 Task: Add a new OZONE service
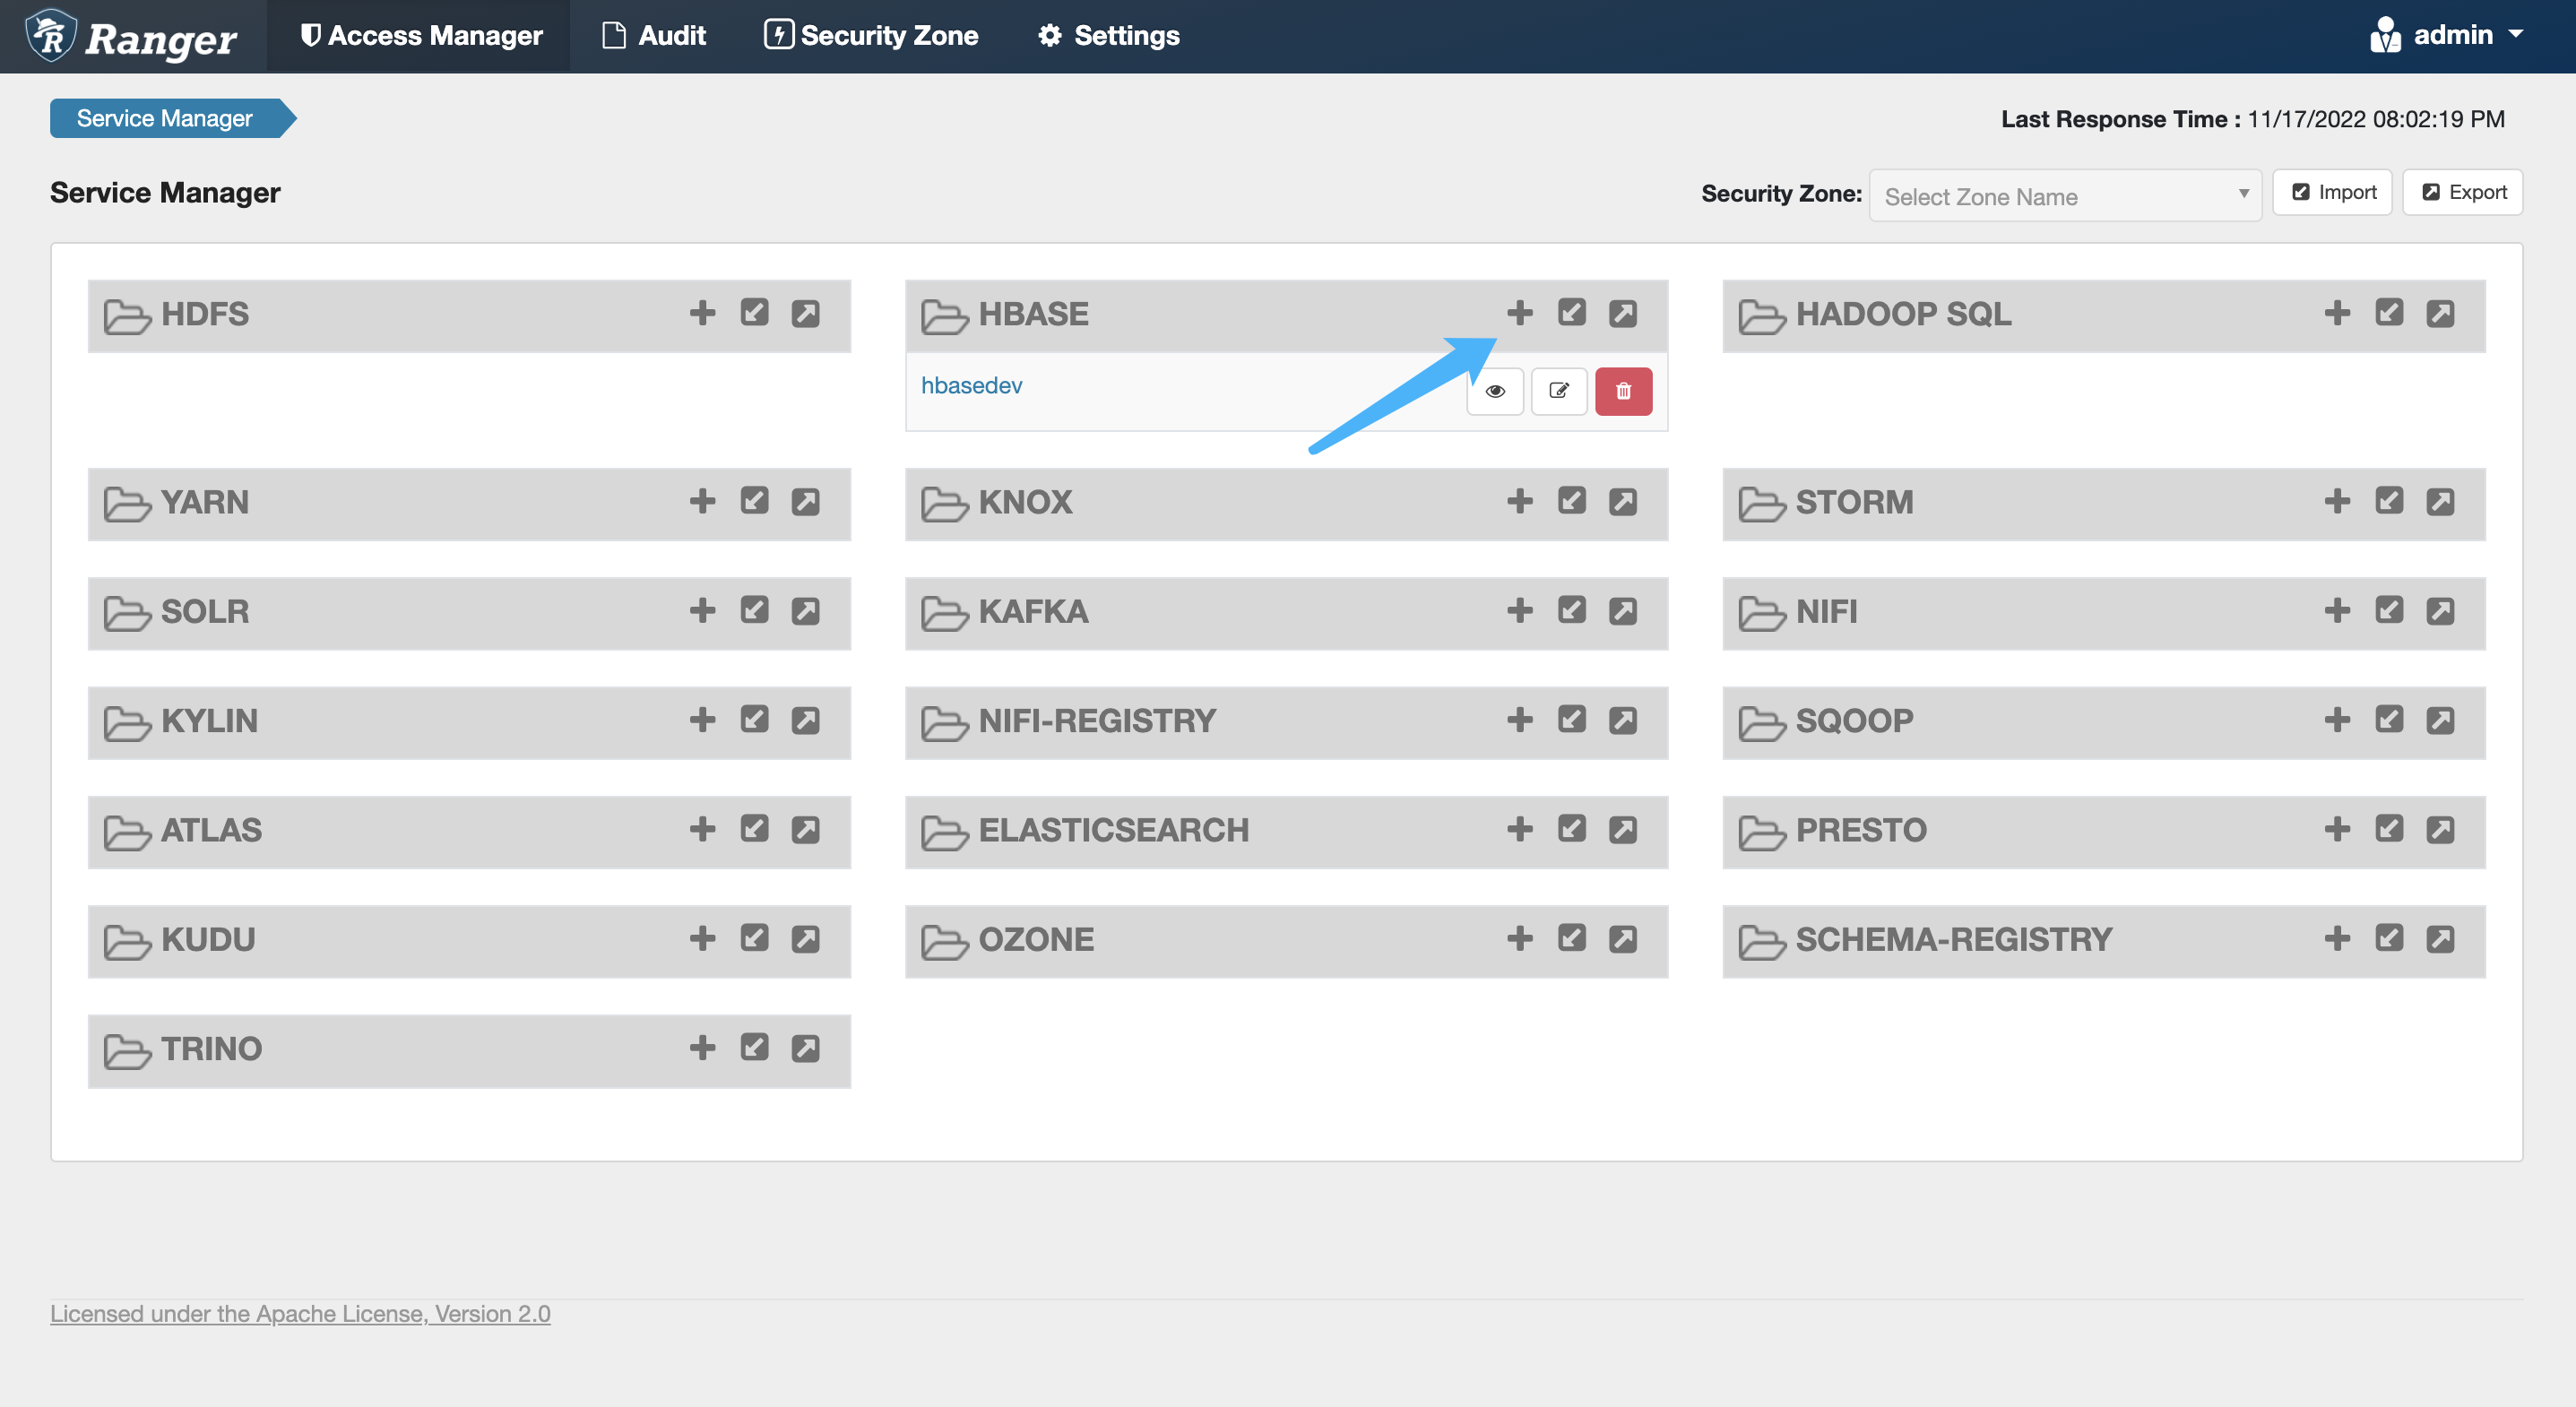pos(1519,938)
